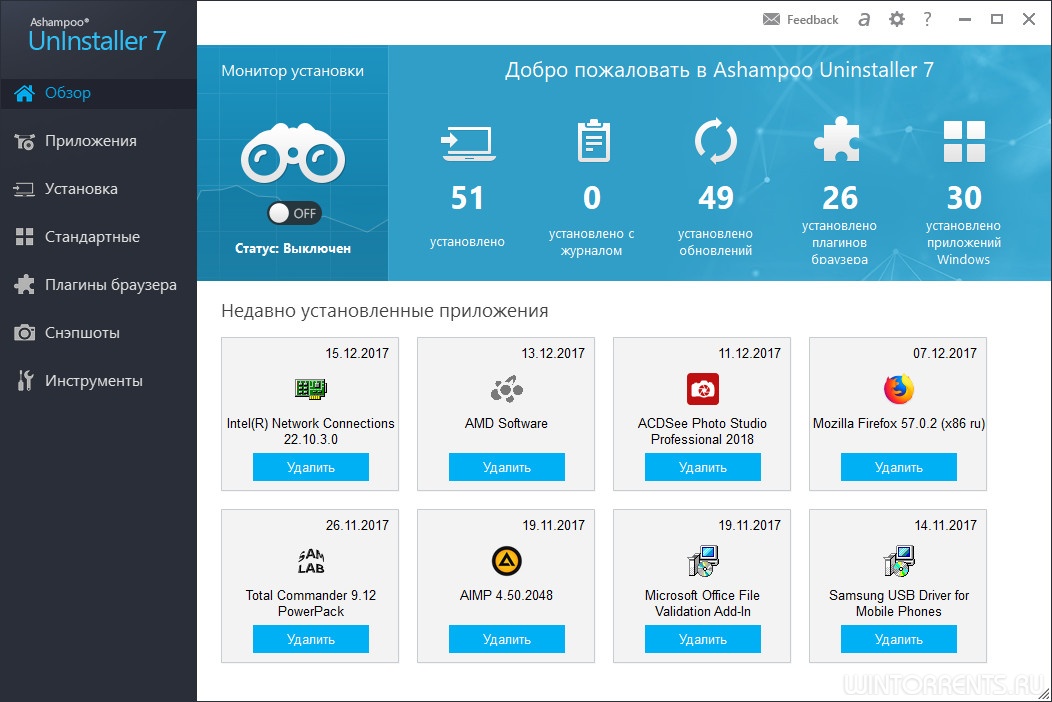
Task: Switch to the Стандартные section
Action: coord(98,237)
